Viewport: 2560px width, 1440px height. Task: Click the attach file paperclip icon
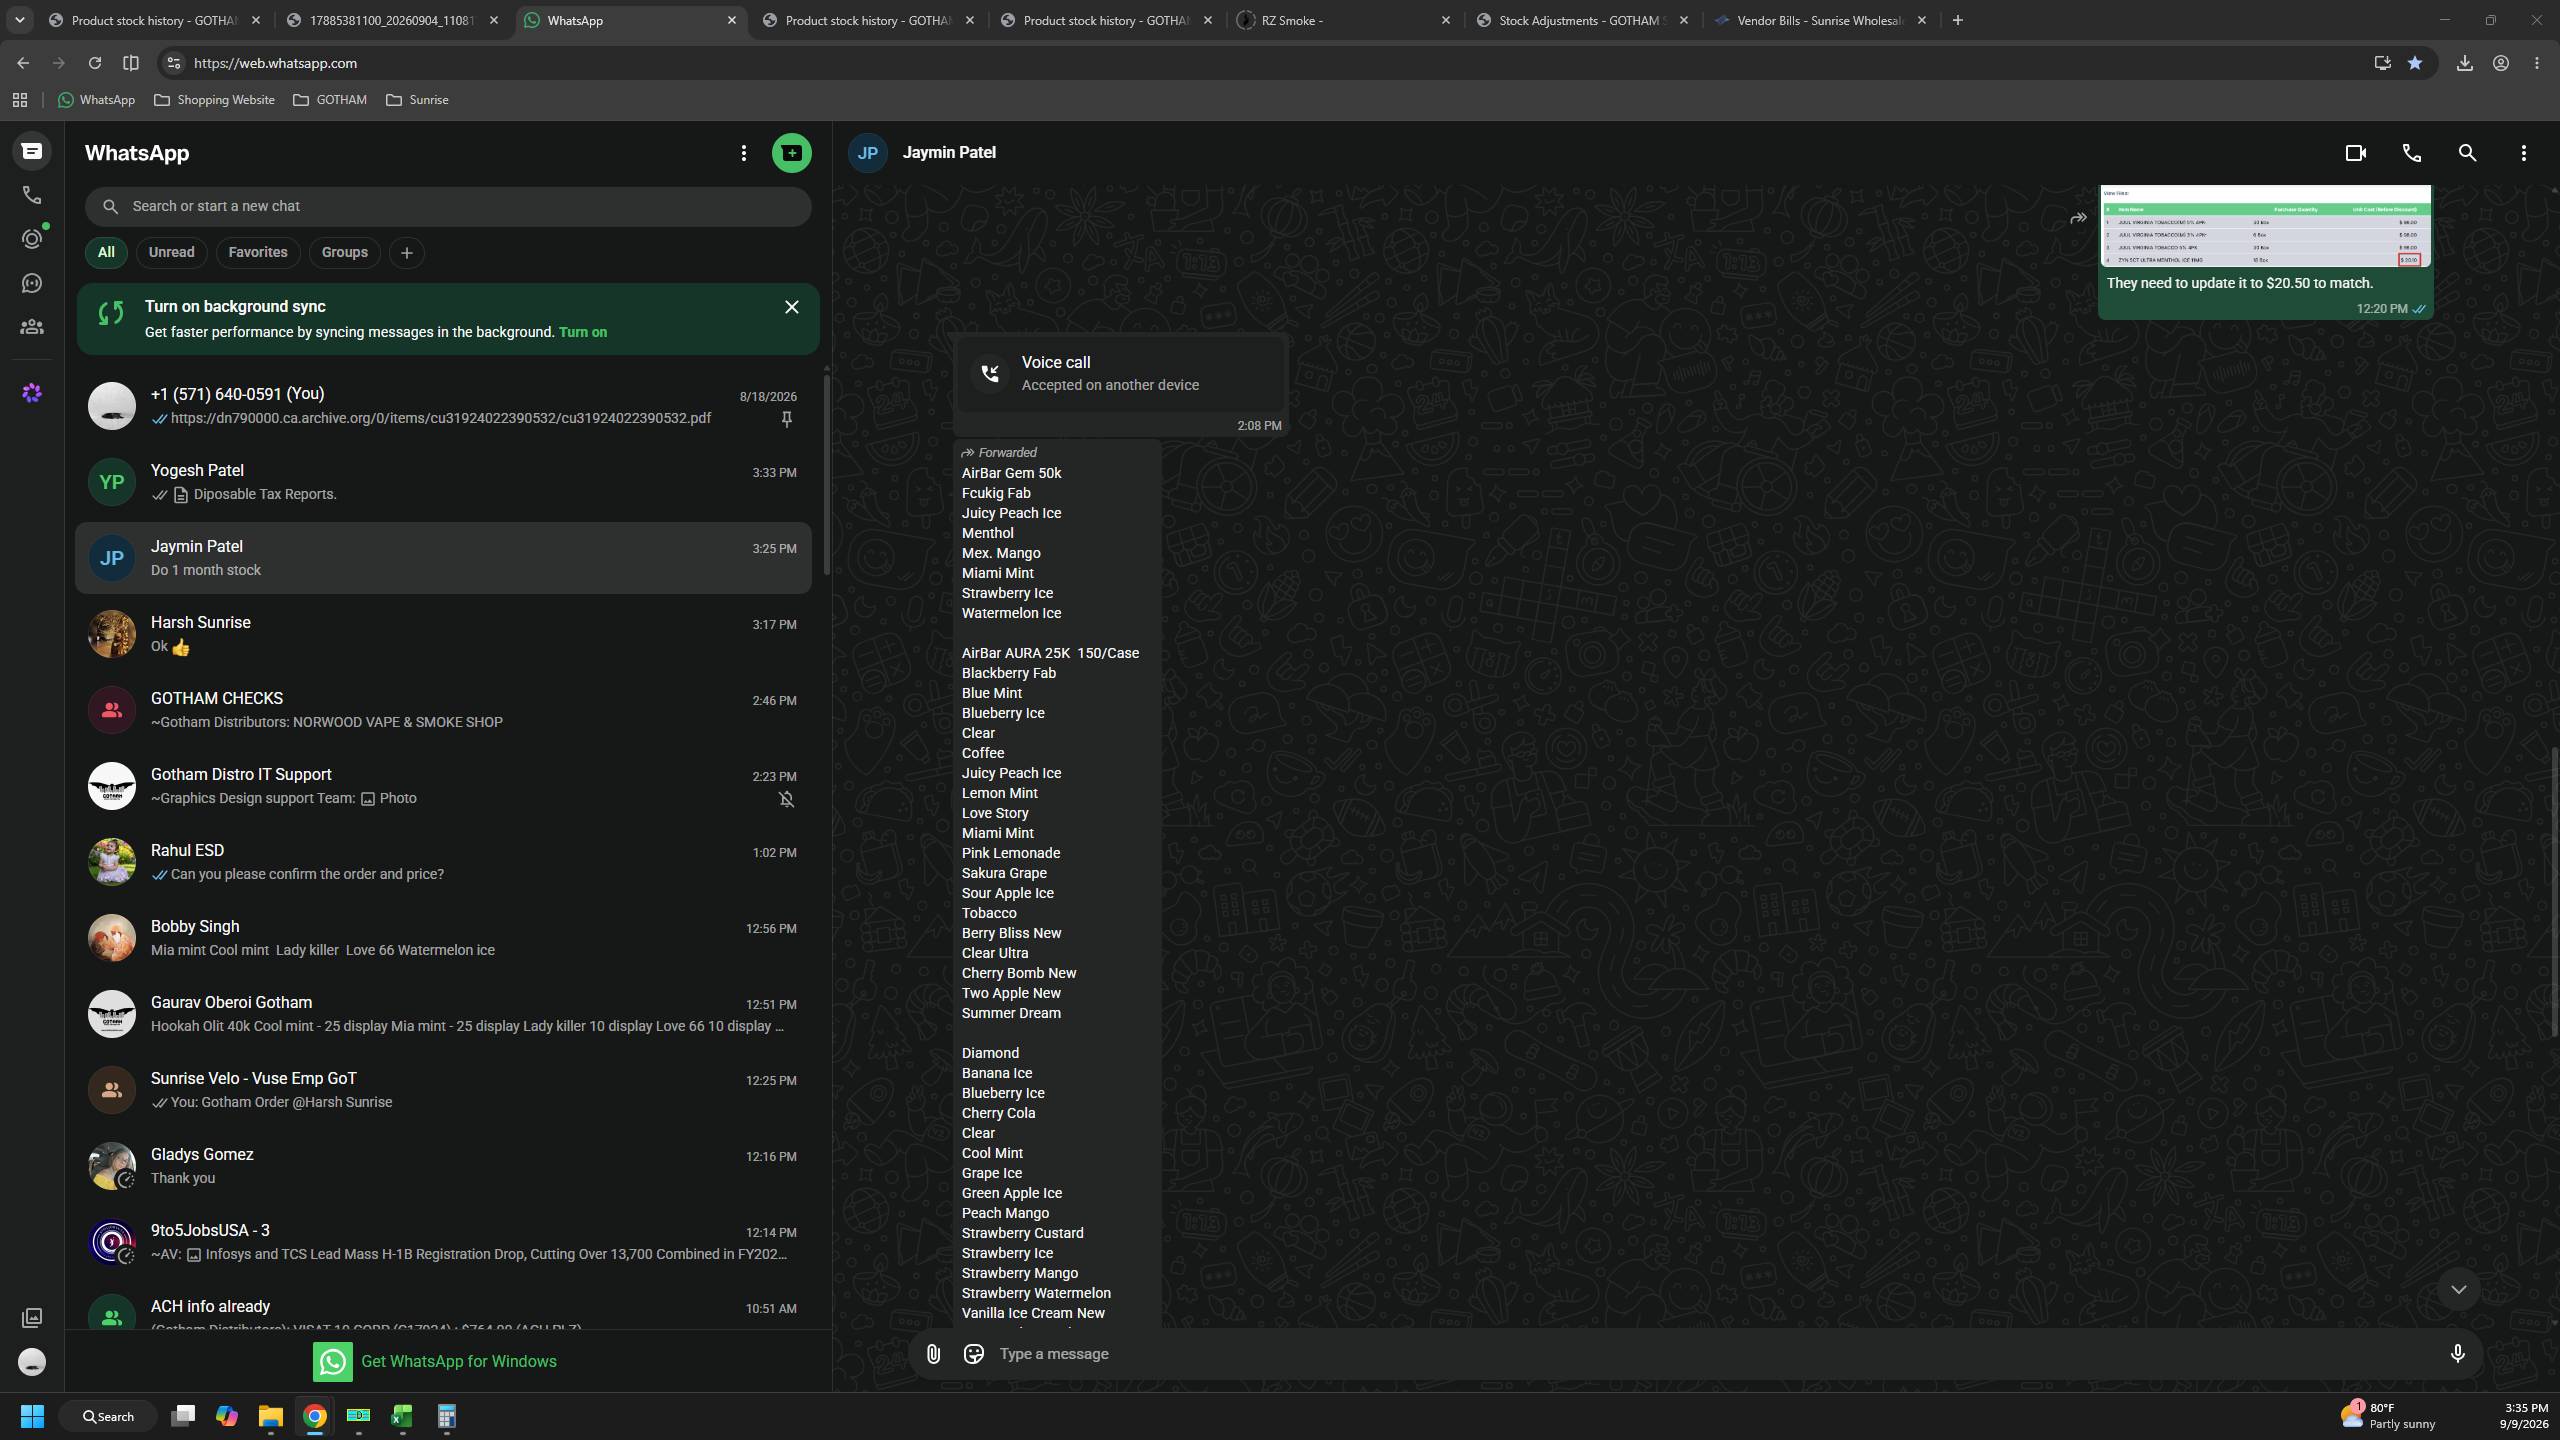(x=932, y=1354)
